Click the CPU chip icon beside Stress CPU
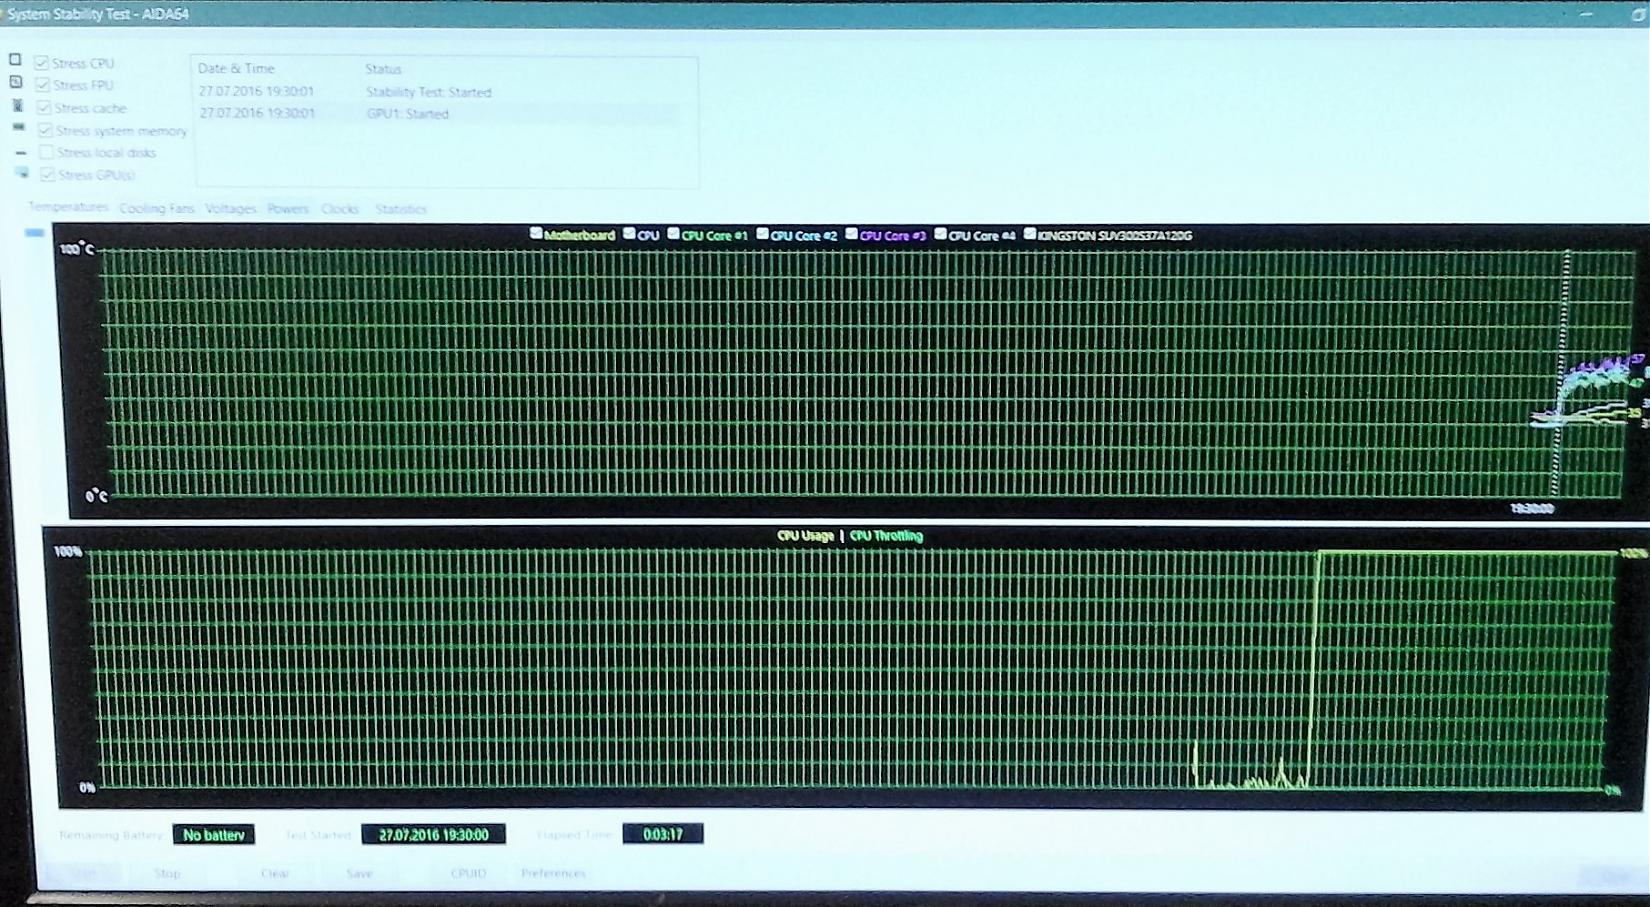Viewport: 1650px width, 907px height. [15, 60]
